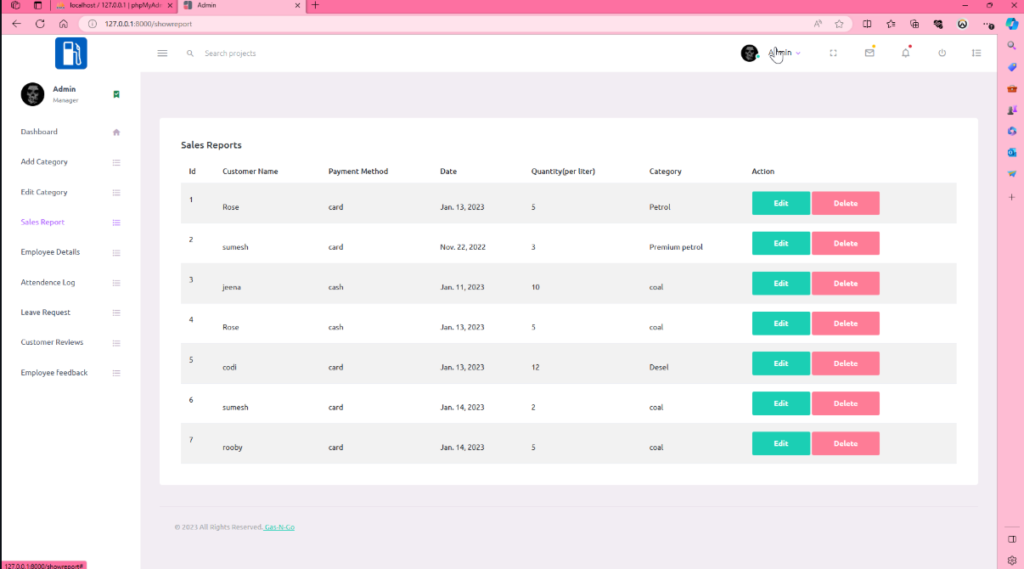1024x569 pixels.
Task: Click the list icon next to Employee feedback
Action: tap(116, 373)
